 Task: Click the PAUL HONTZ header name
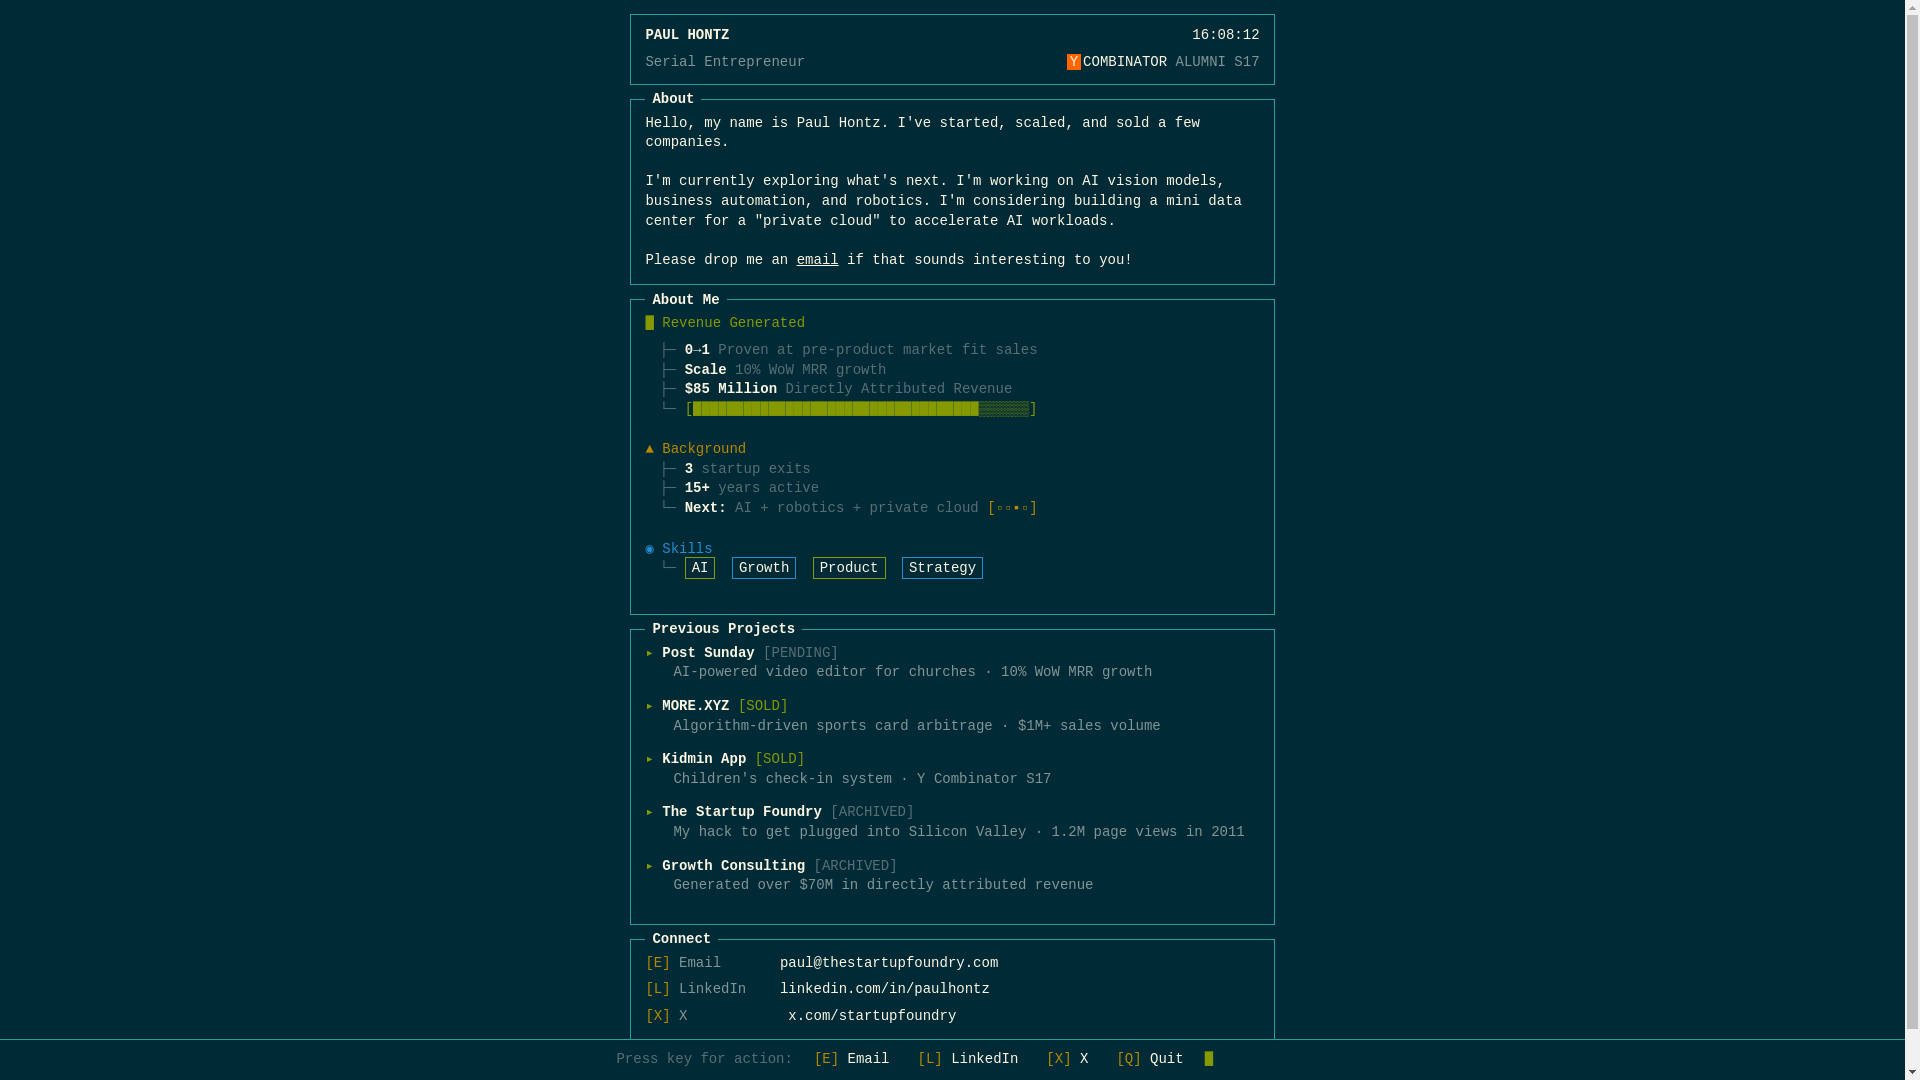pos(687,35)
